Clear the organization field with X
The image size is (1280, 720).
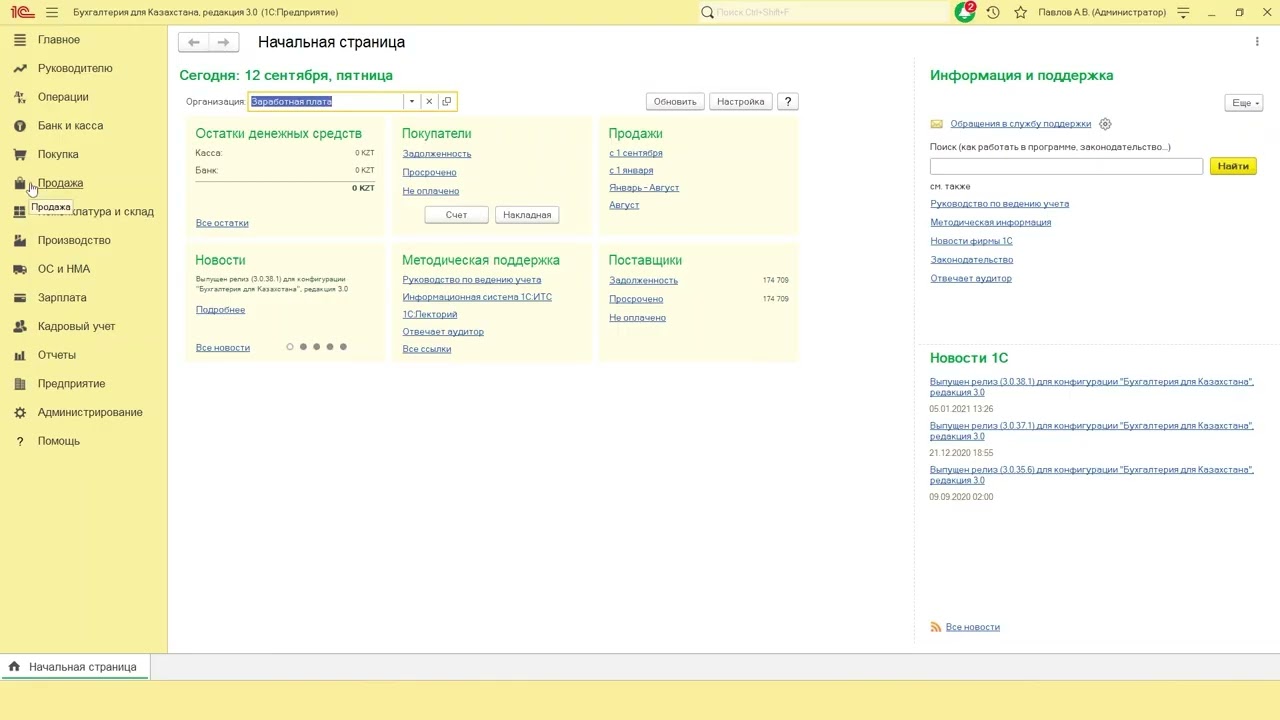pyautogui.click(x=429, y=101)
